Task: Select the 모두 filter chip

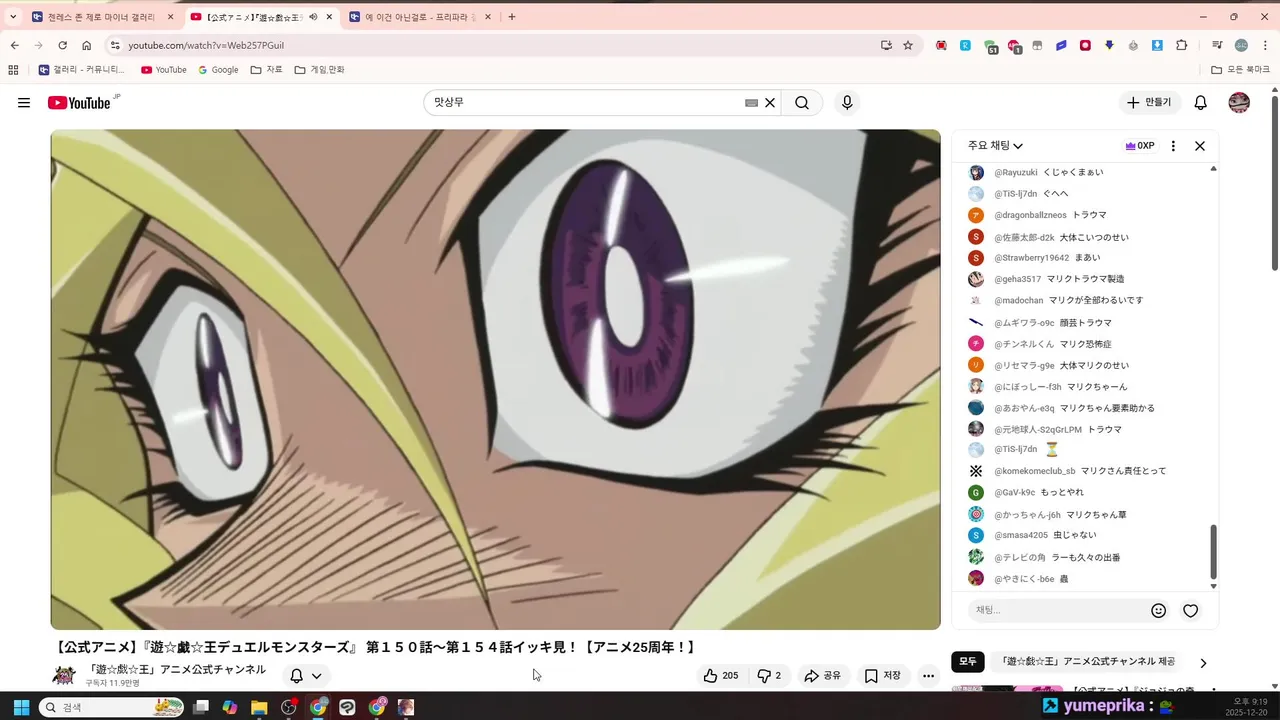Action: tap(968, 662)
